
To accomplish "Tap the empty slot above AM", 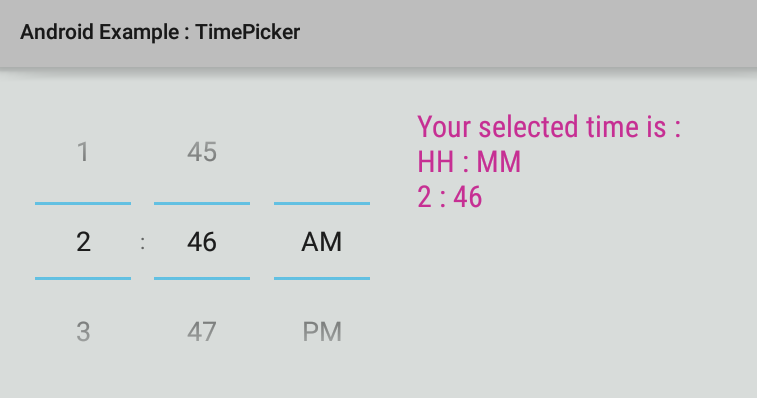I will [x=322, y=152].
